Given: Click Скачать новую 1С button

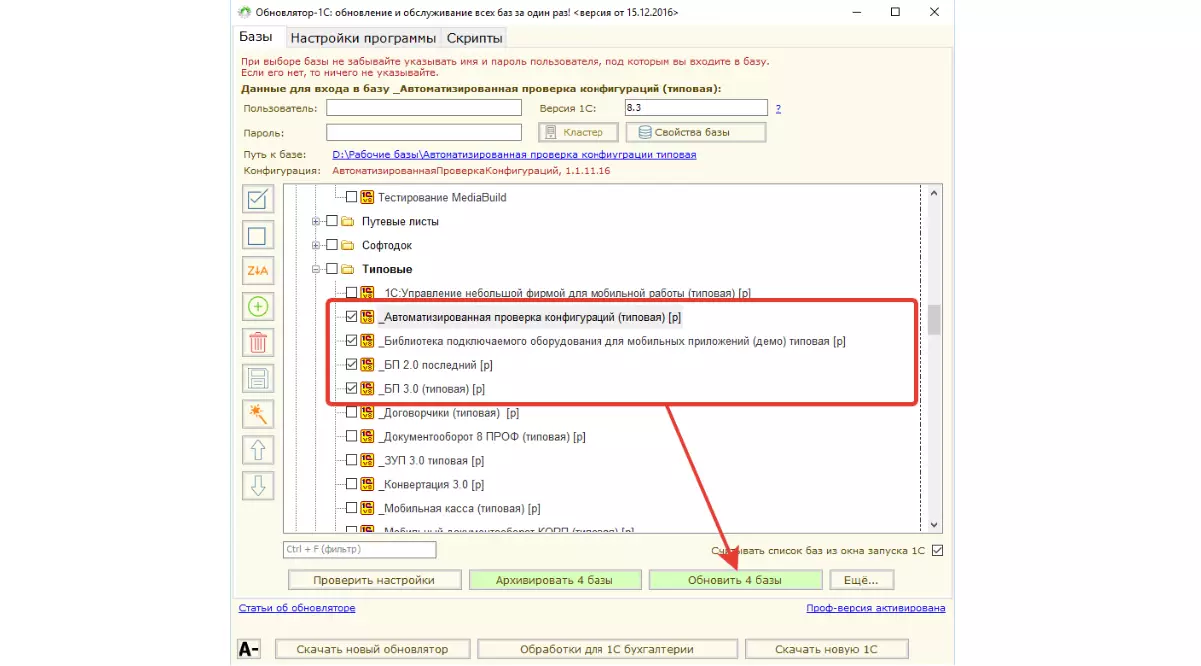Looking at the screenshot, I should tap(827, 649).
